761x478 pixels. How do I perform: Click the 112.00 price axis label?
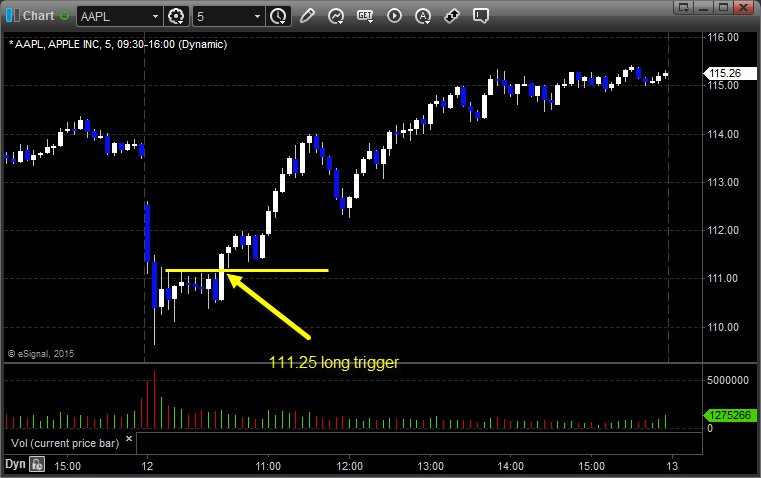click(723, 230)
